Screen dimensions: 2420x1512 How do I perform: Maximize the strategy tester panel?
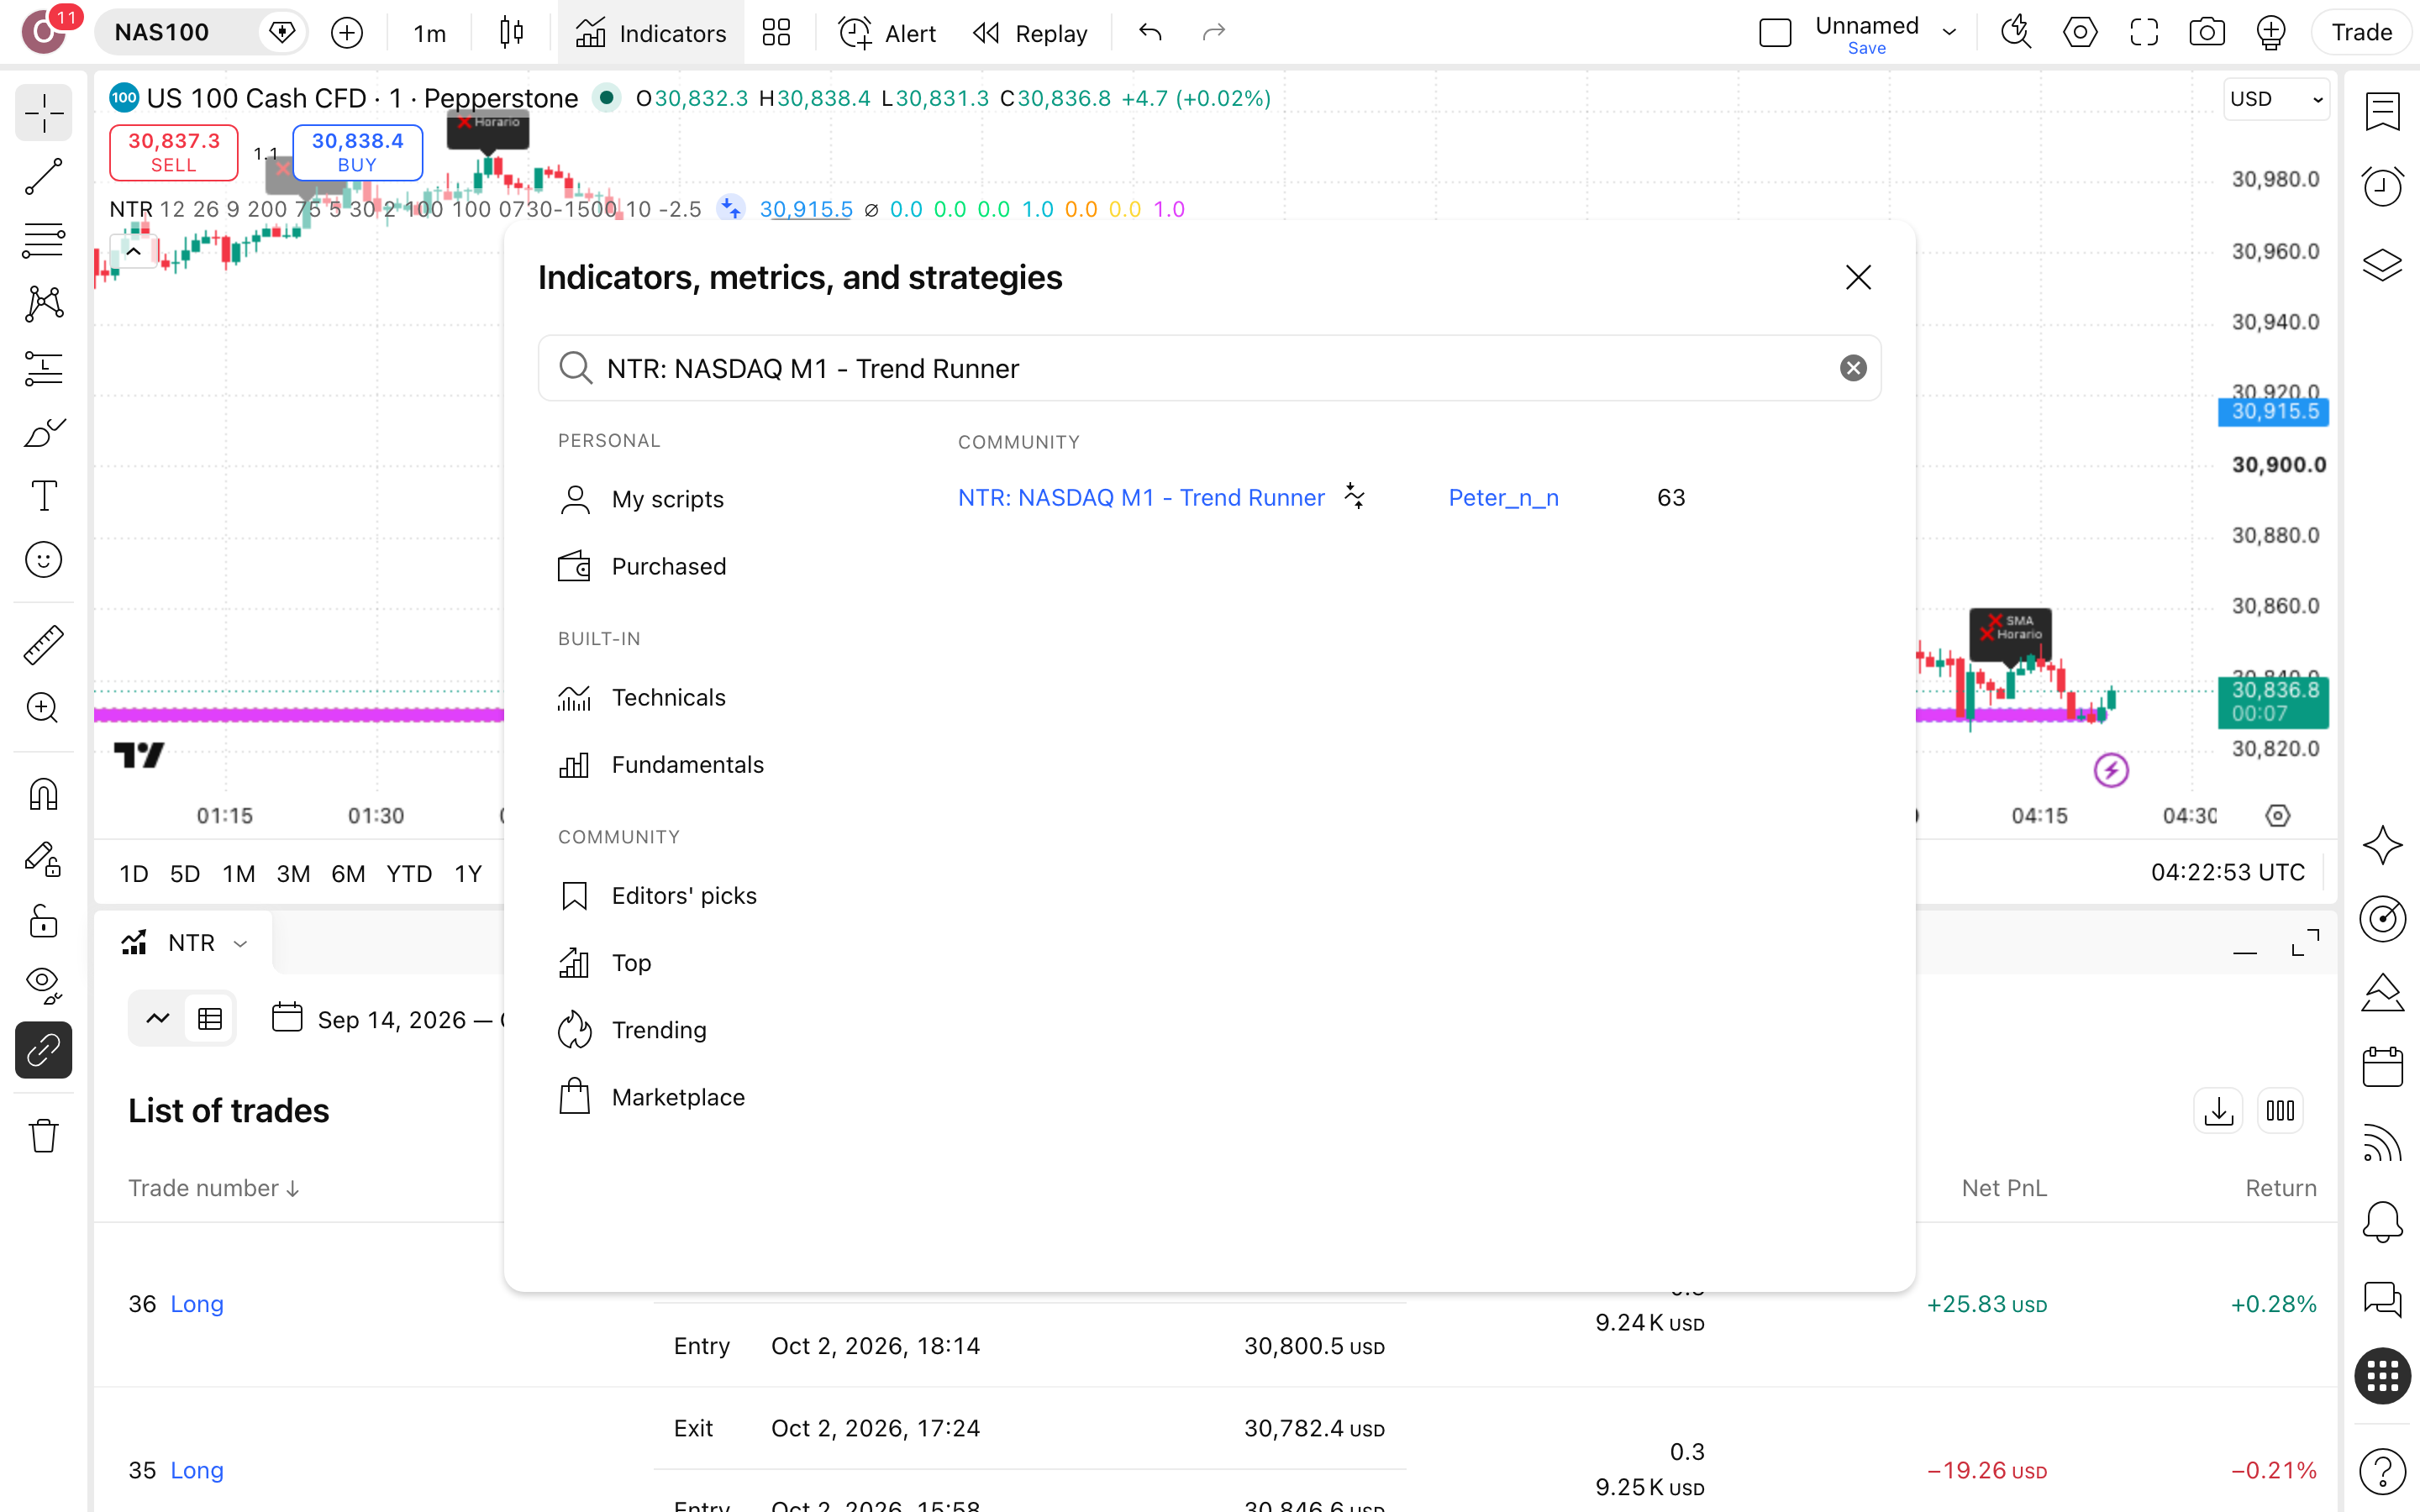tap(2305, 942)
